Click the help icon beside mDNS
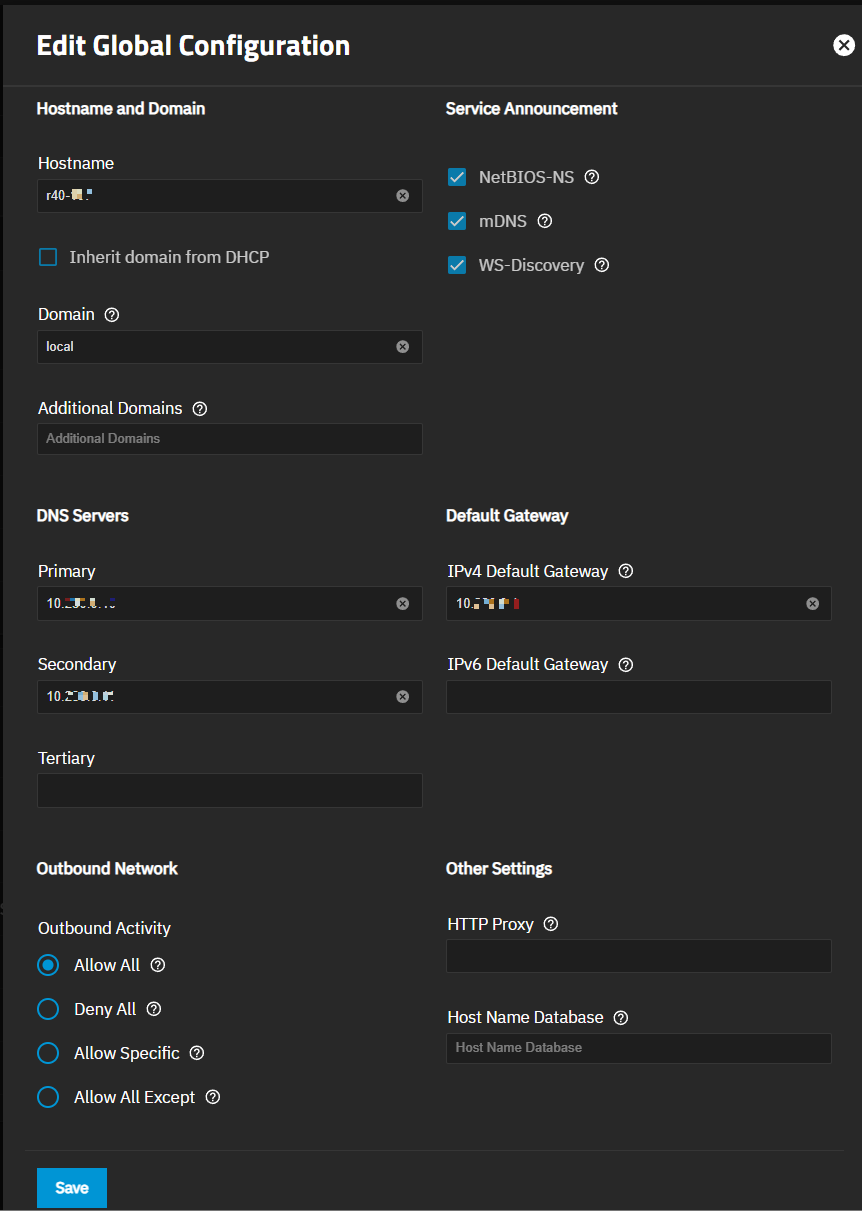The width and height of the screenshot is (862, 1211). [x=545, y=221]
